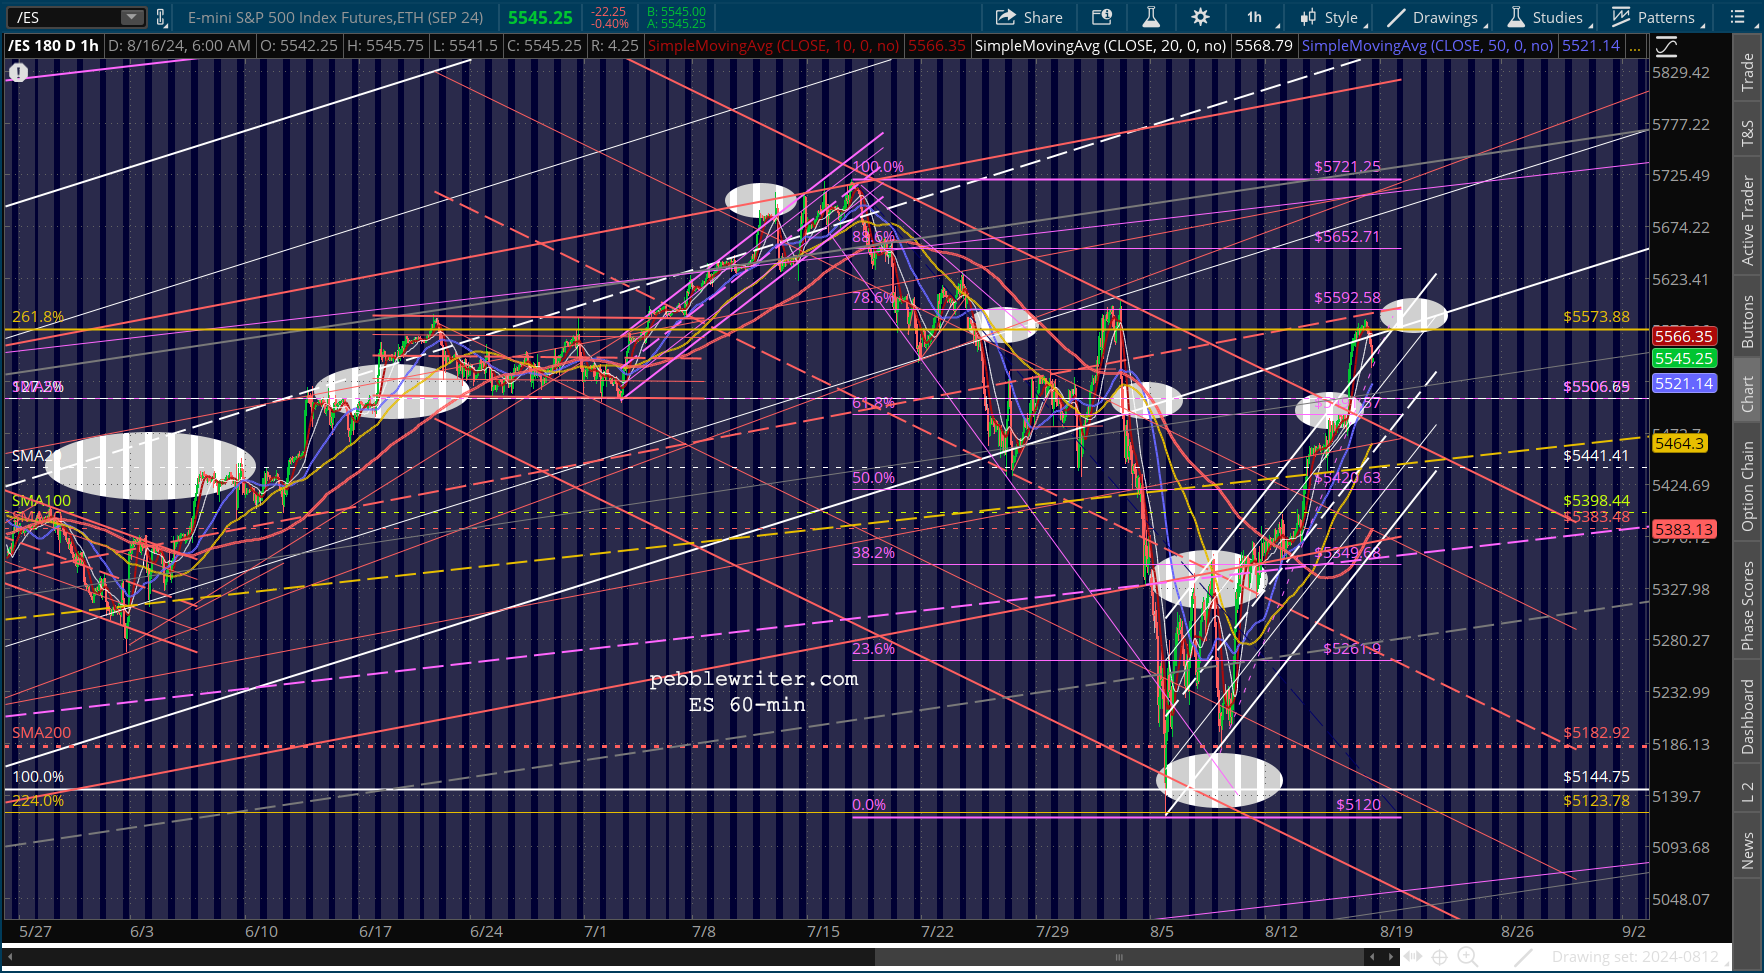Click the chart alert exclamation icon
Image resolution: width=1764 pixels, height=973 pixels.
click(18, 72)
